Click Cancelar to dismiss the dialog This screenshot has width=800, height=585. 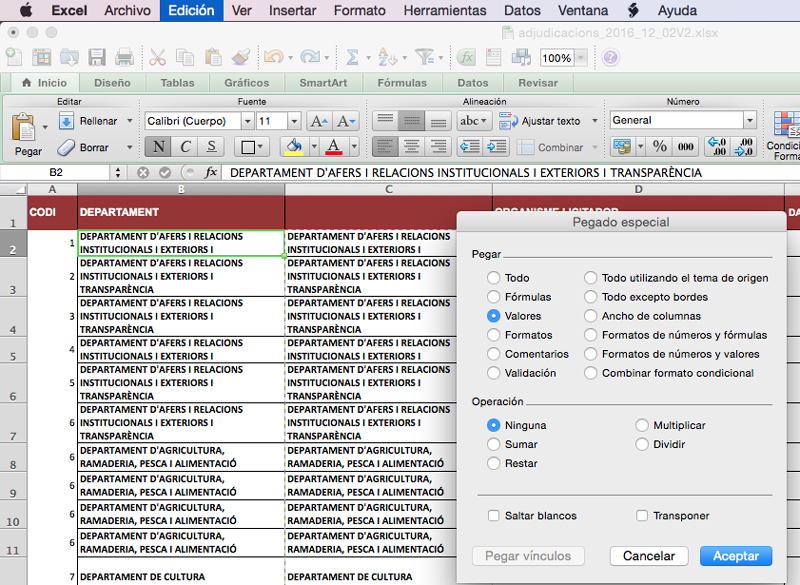649,556
